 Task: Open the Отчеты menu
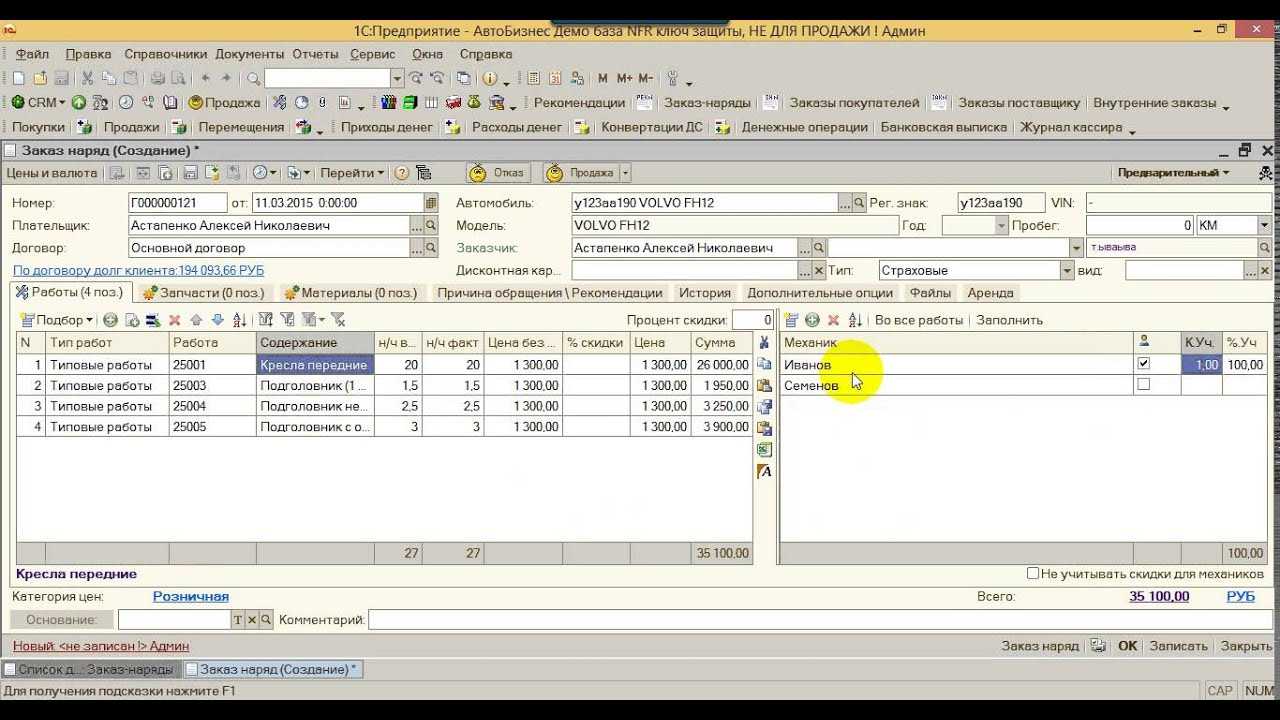pyautogui.click(x=316, y=54)
